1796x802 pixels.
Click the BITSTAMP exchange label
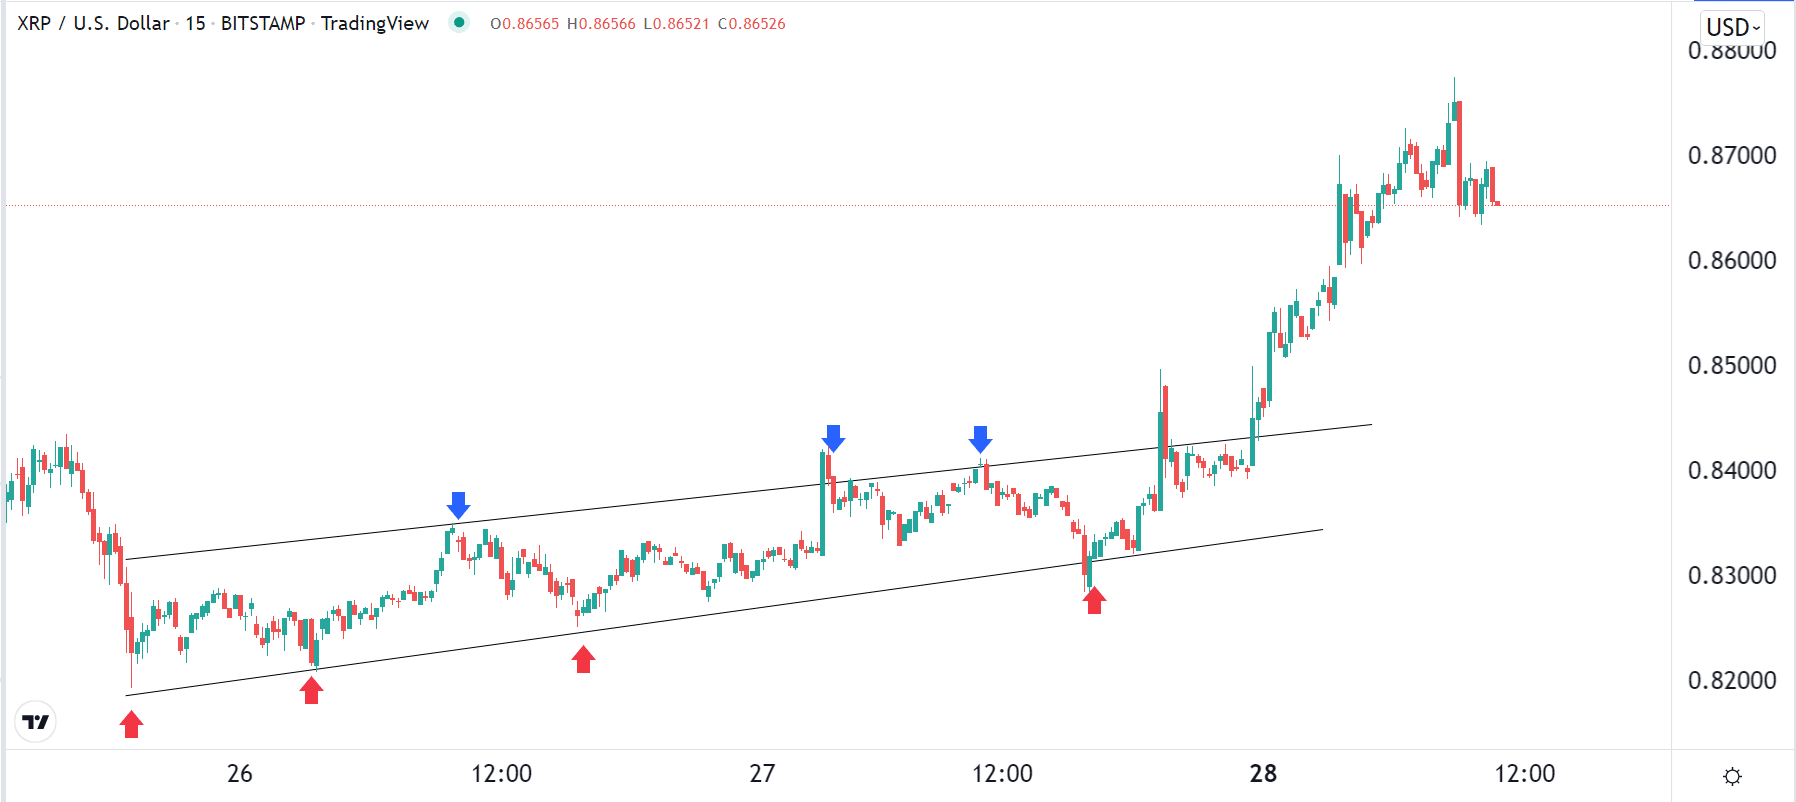click(x=263, y=23)
